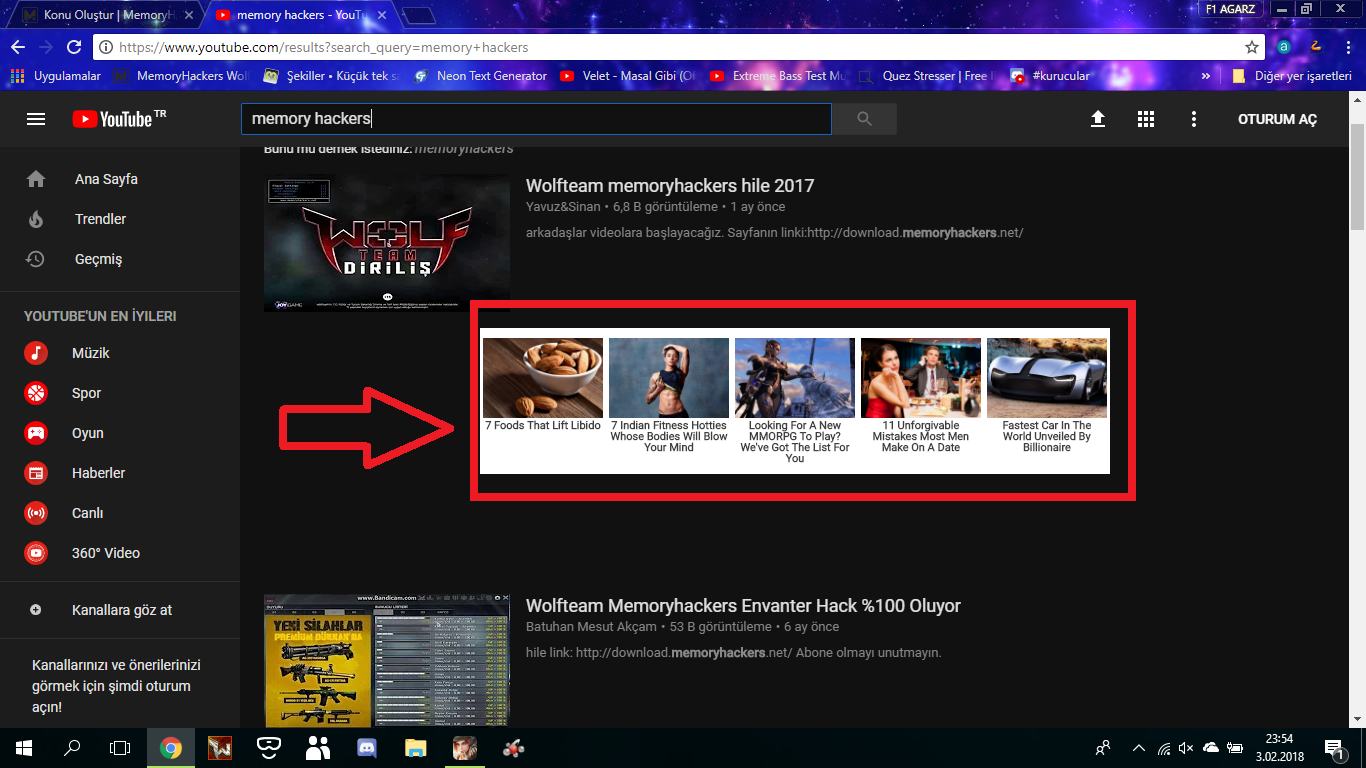Open the Yavuz&Sinan channel link
This screenshot has height=768, width=1366.
point(563,207)
